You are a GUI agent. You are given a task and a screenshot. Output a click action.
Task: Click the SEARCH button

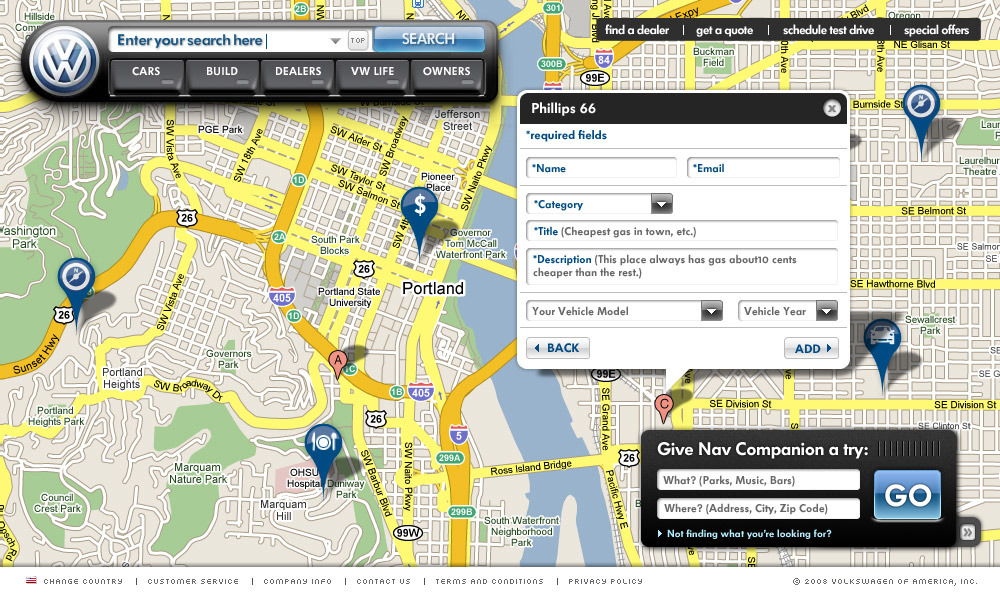(429, 40)
